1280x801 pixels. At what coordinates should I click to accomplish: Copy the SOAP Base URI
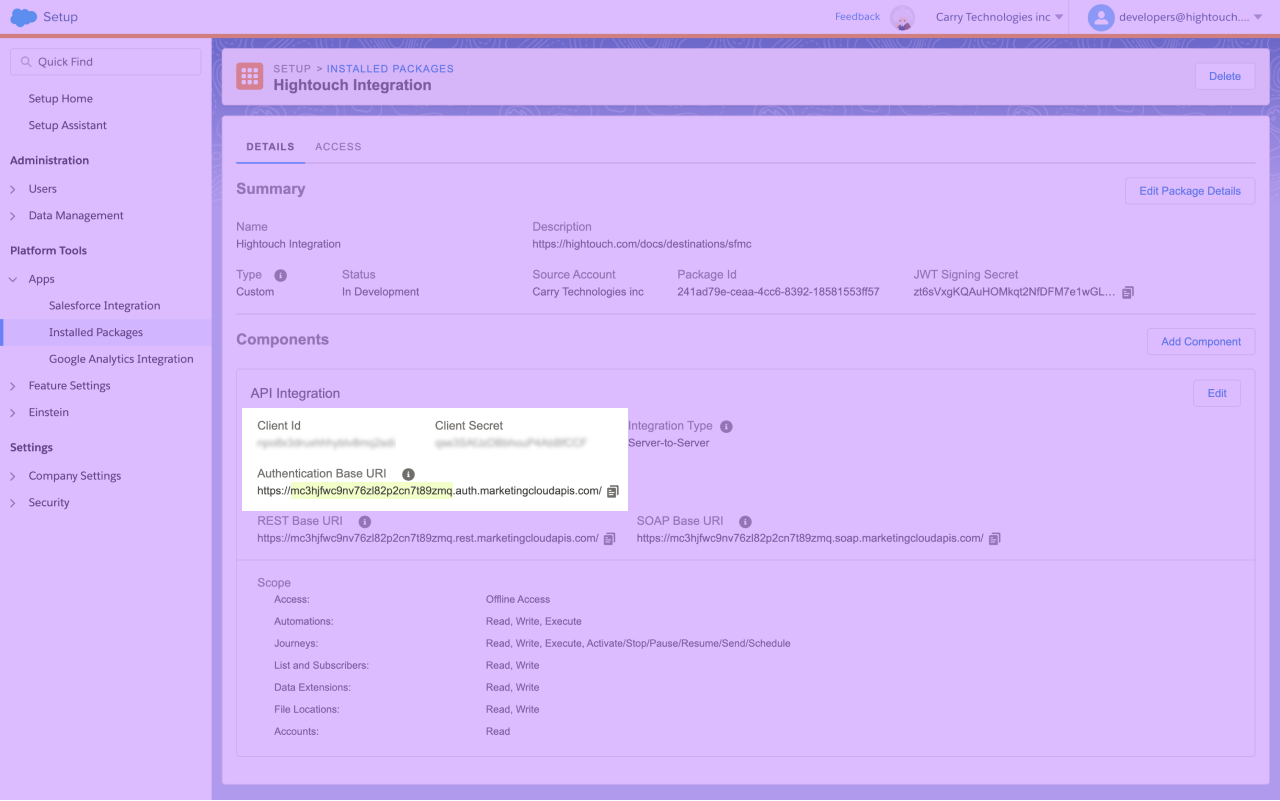(994, 538)
